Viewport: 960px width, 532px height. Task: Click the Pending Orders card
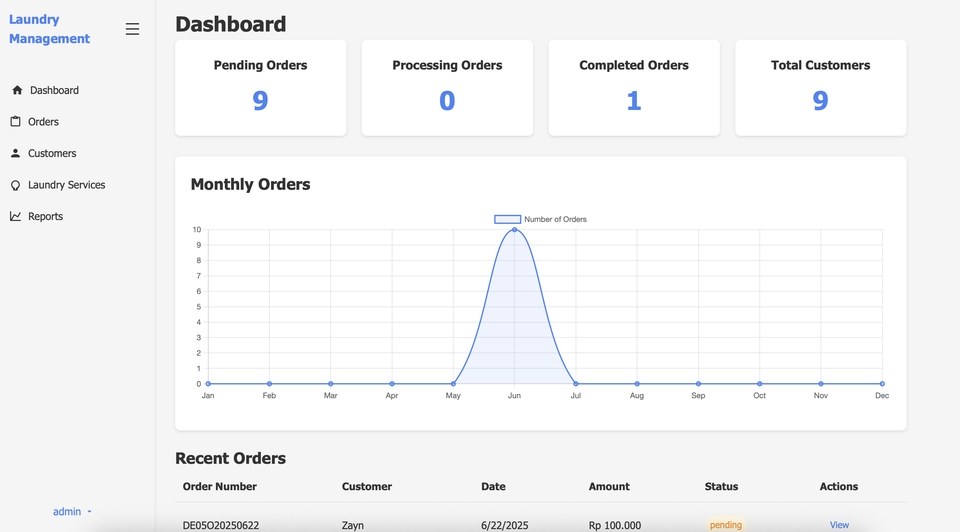tap(260, 88)
